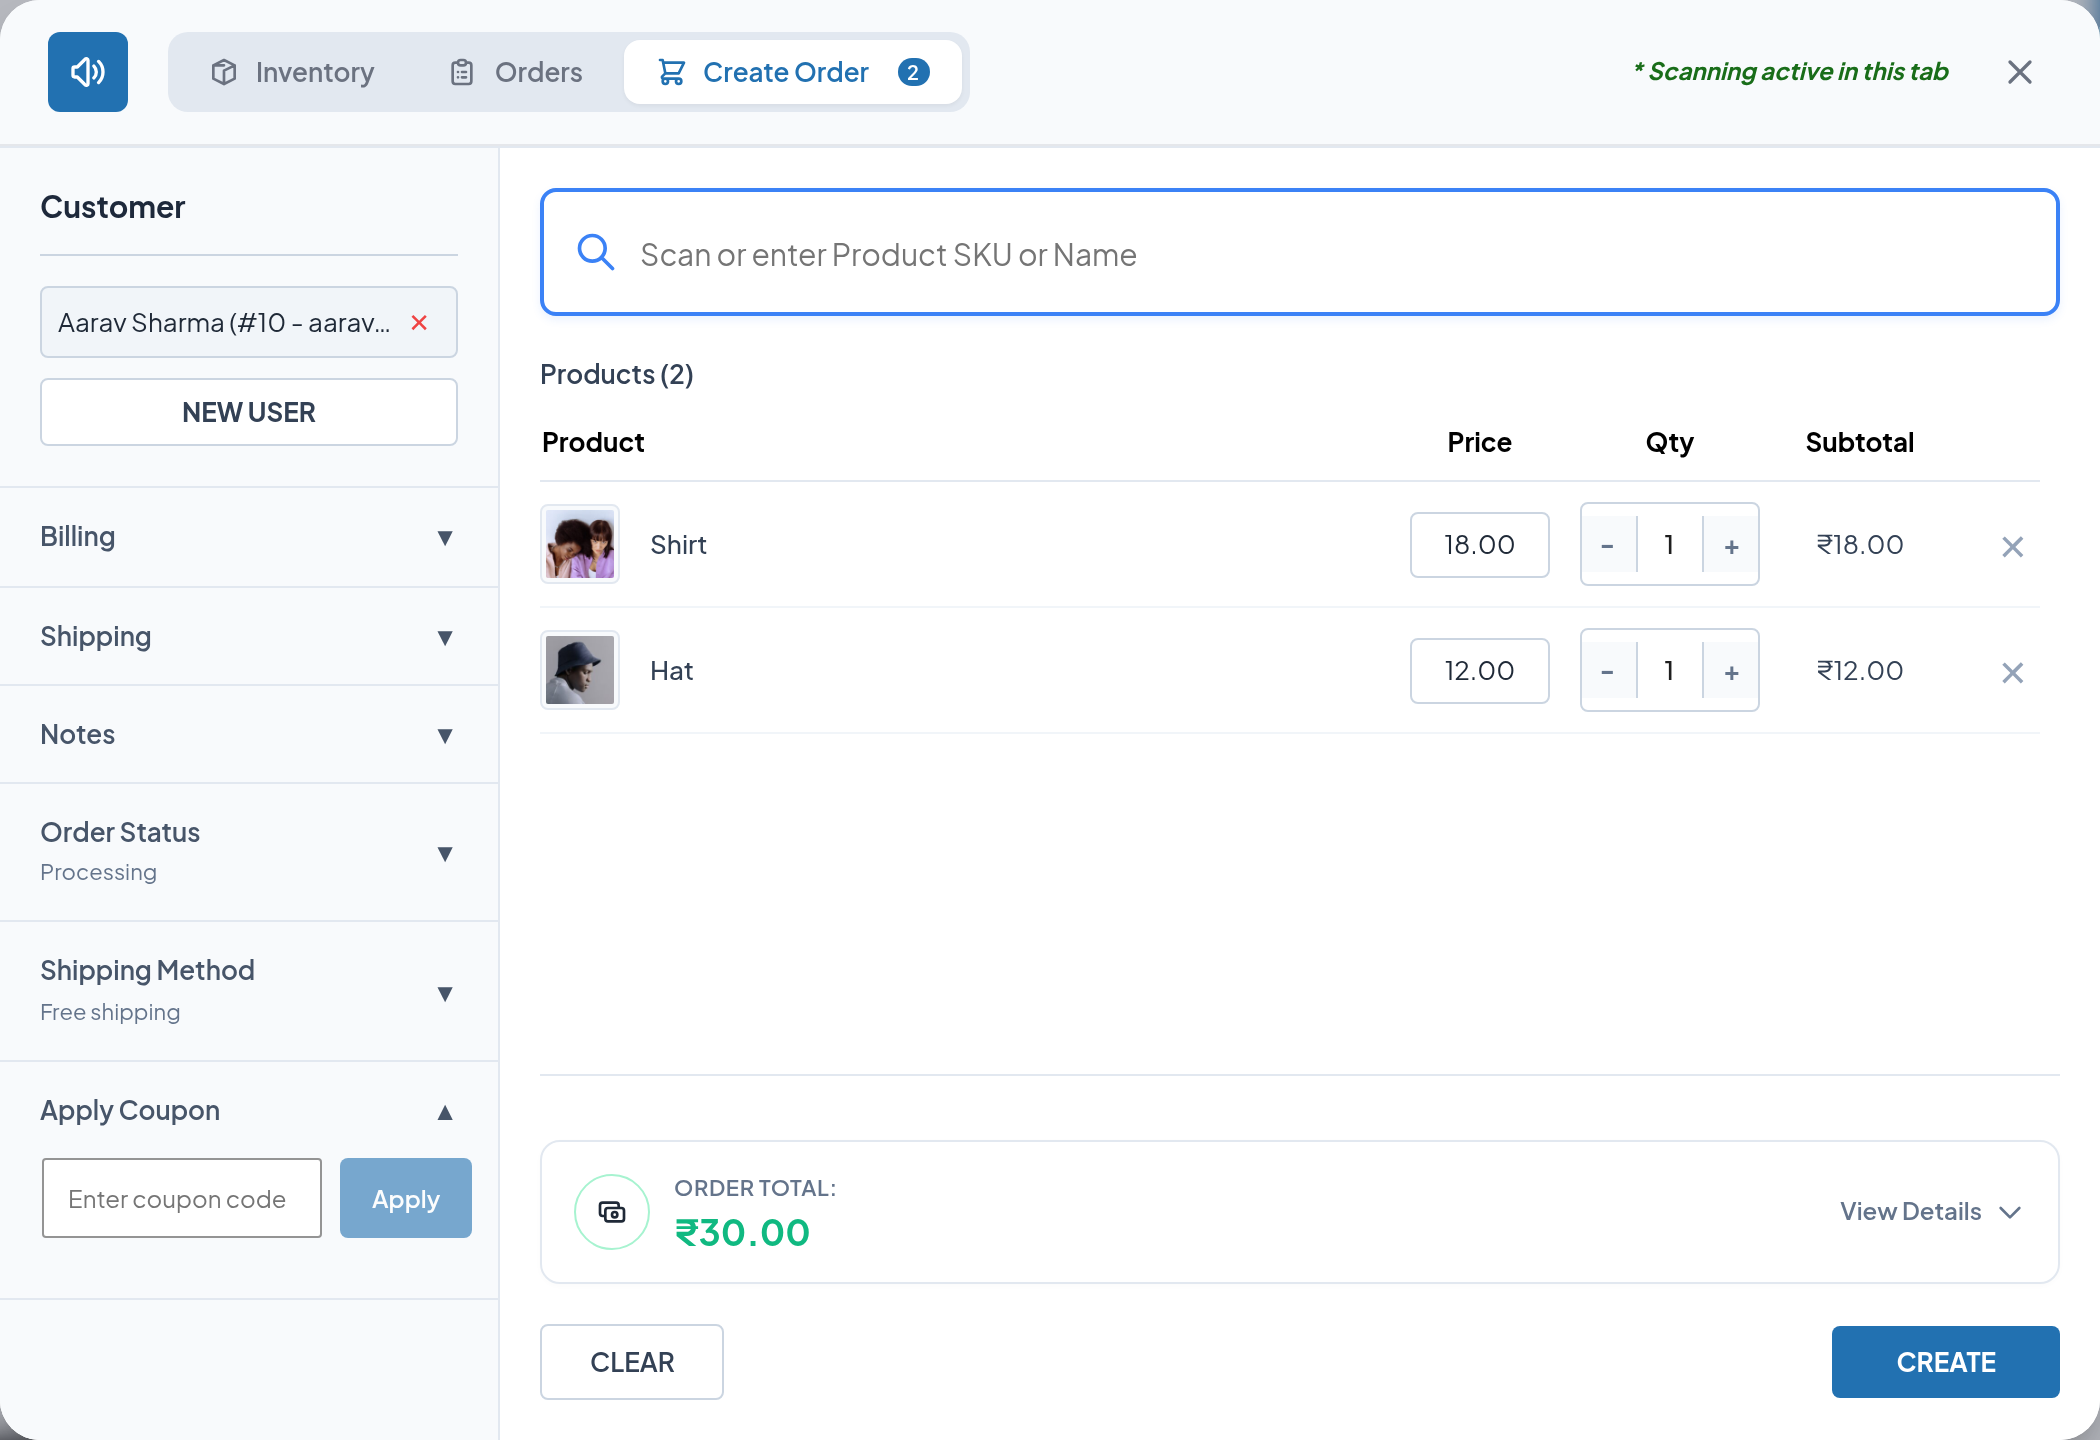Click the search magnifier icon

click(x=596, y=252)
